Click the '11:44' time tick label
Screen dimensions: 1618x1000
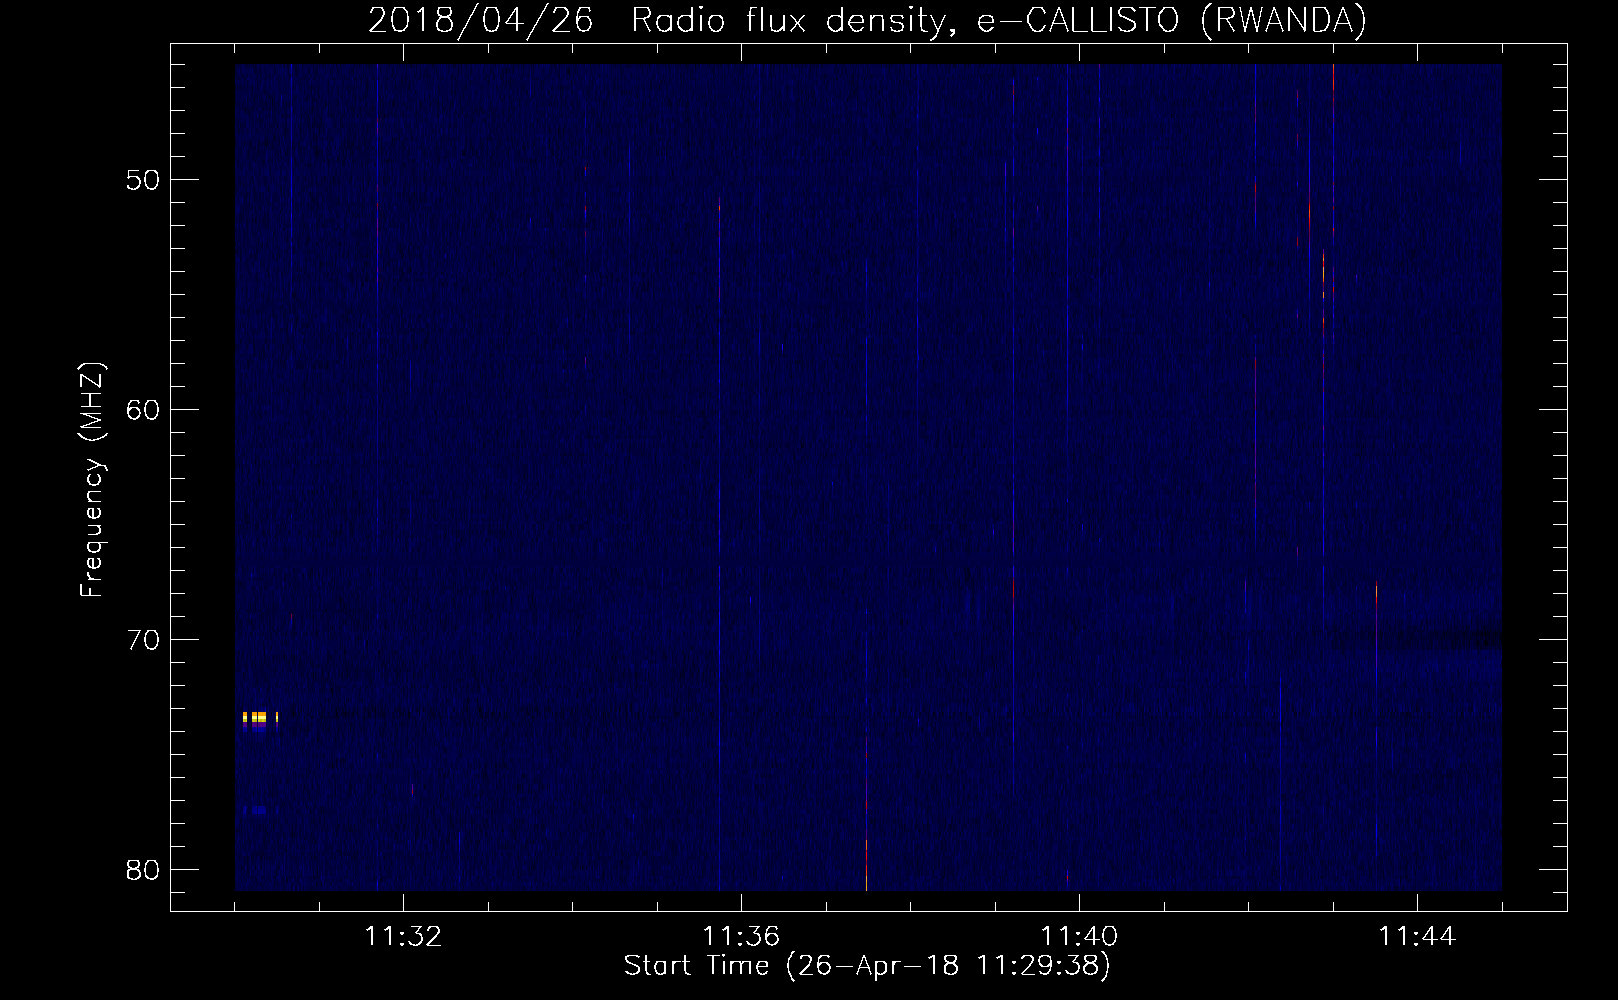tap(1417, 937)
